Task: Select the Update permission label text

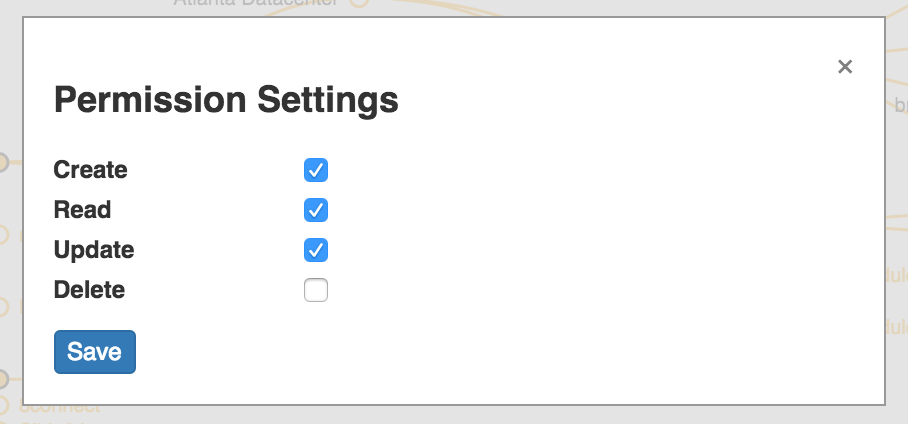Action: coord(94,250)
